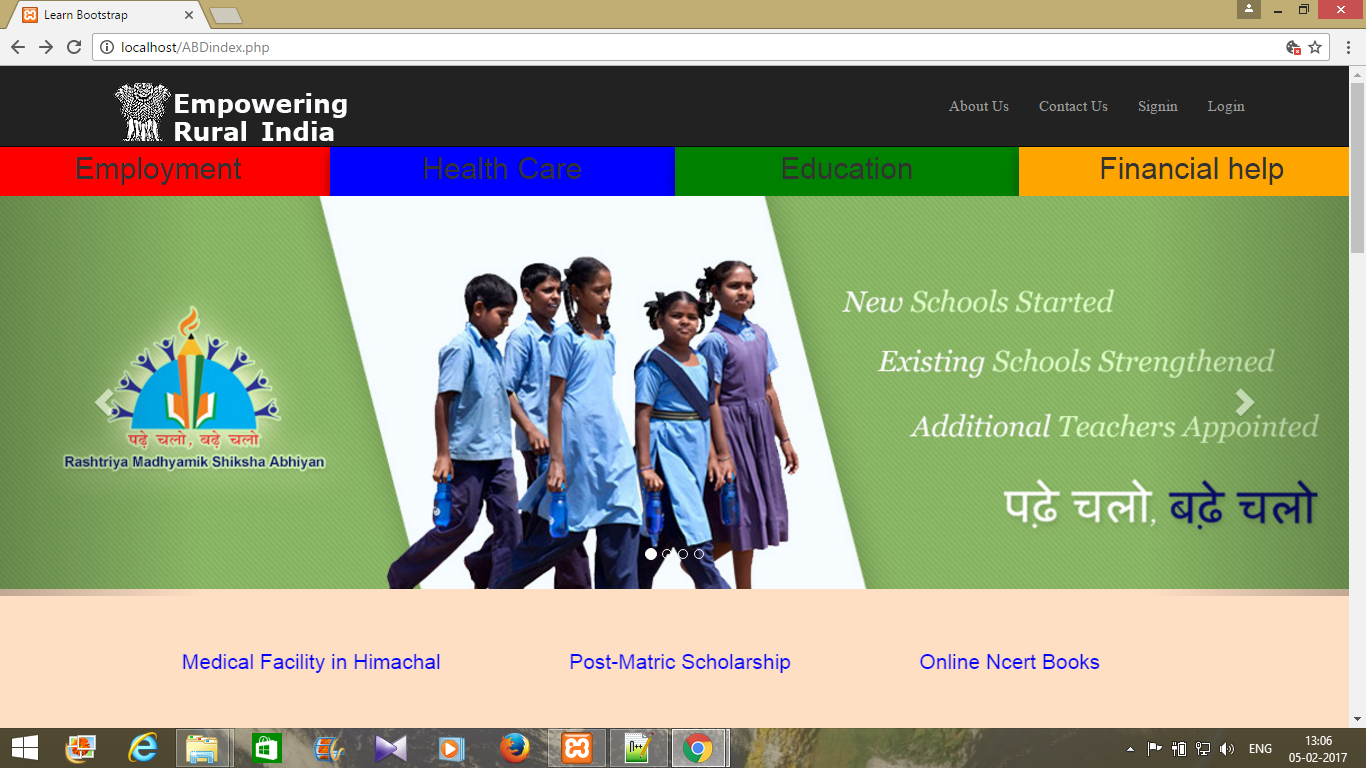Viewport: 1366px width, 768px height.
Task: Jump to the last carousel slide dot
Action: [x=698, y=552]
